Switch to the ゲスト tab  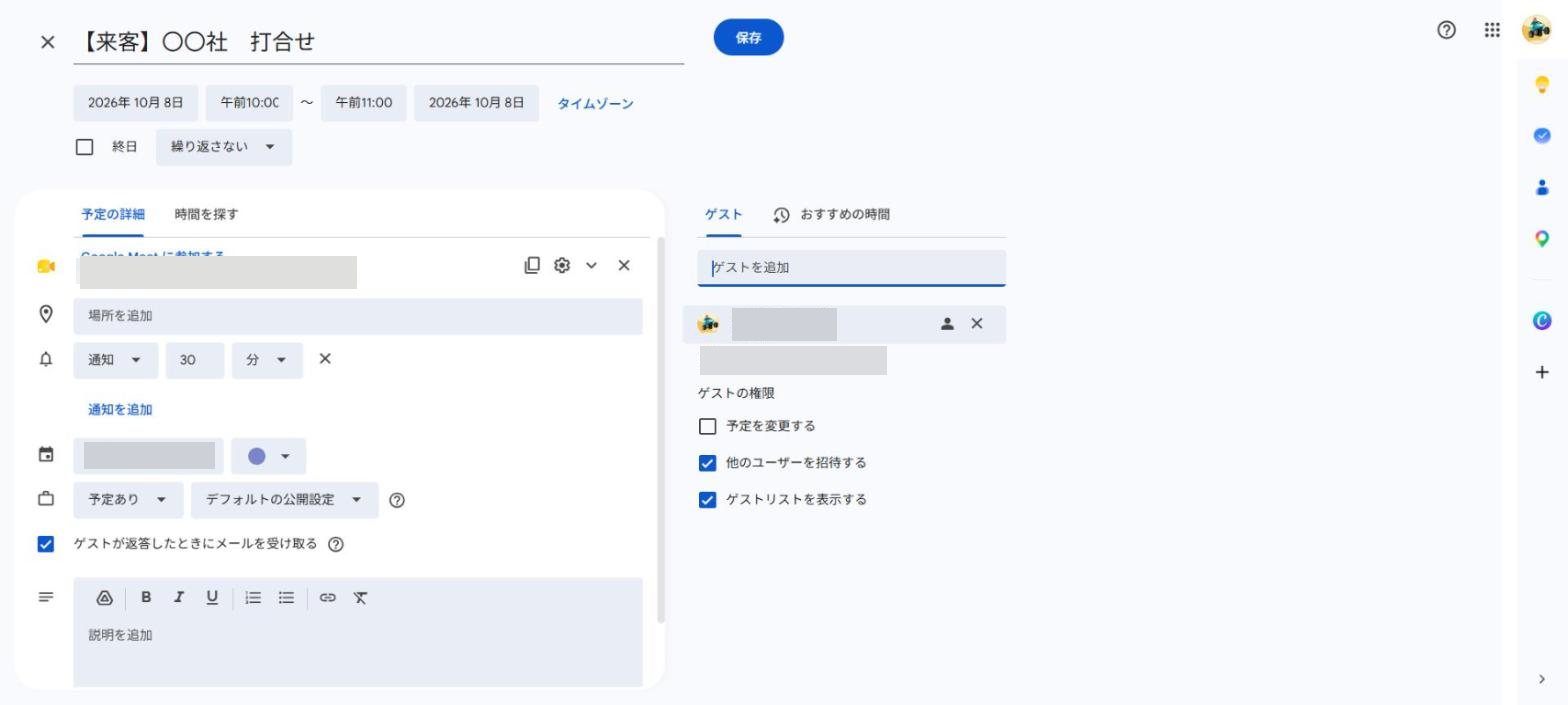tap(724, 214)
